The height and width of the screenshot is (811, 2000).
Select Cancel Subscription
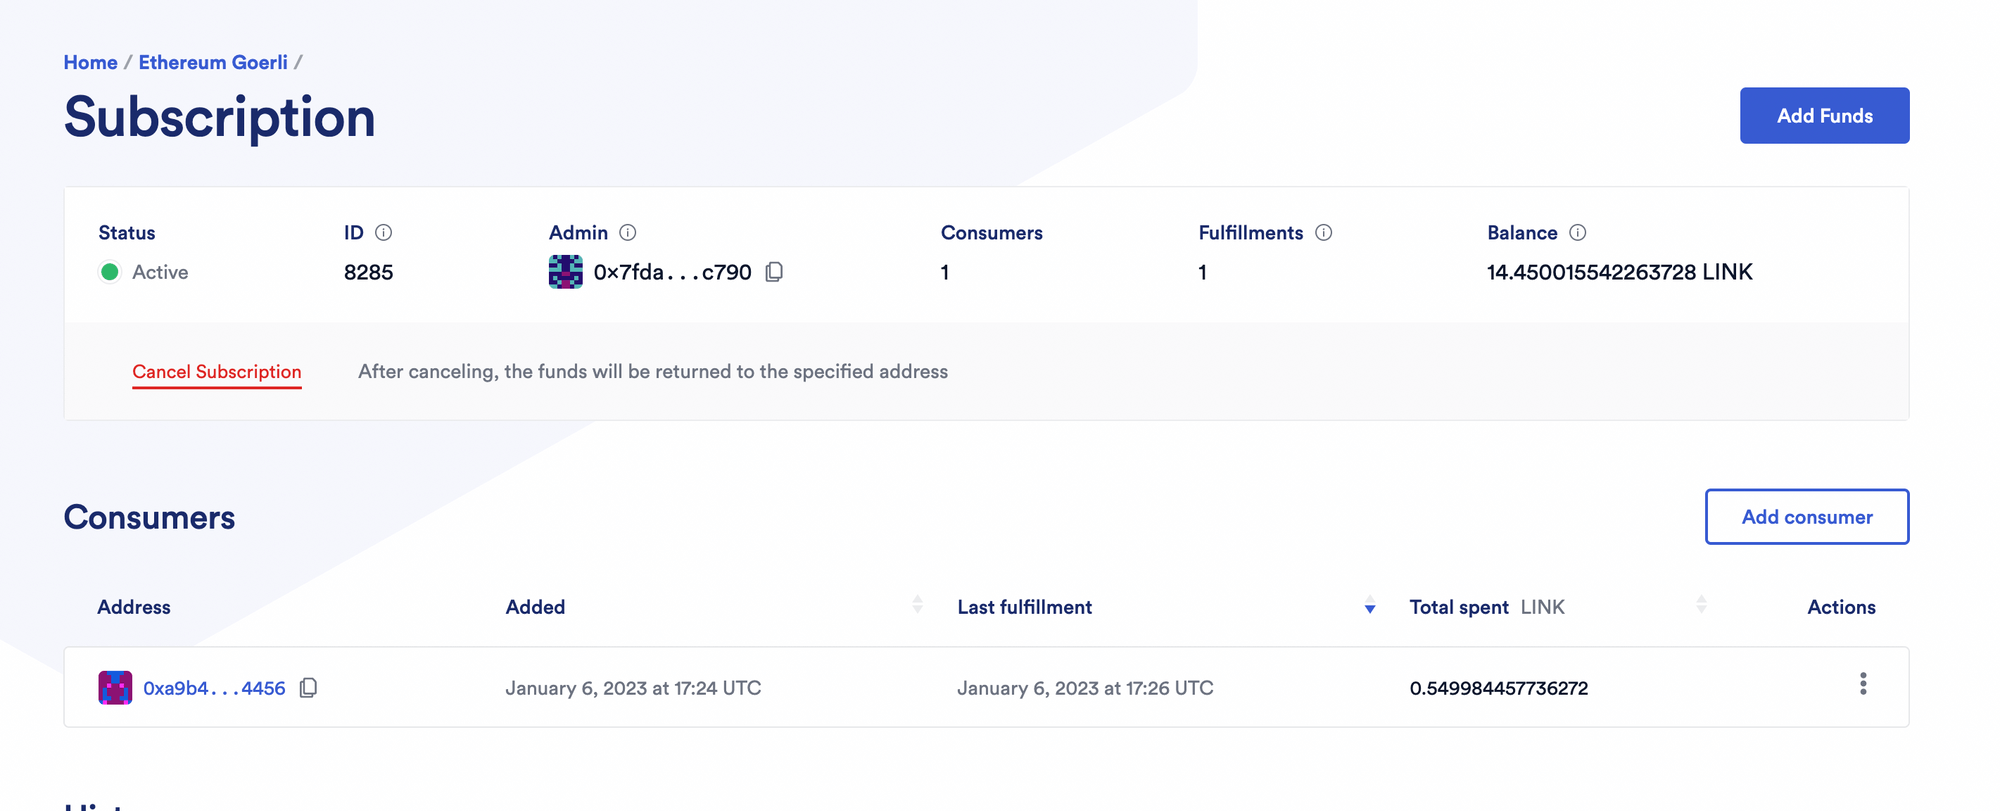point(216,371)
